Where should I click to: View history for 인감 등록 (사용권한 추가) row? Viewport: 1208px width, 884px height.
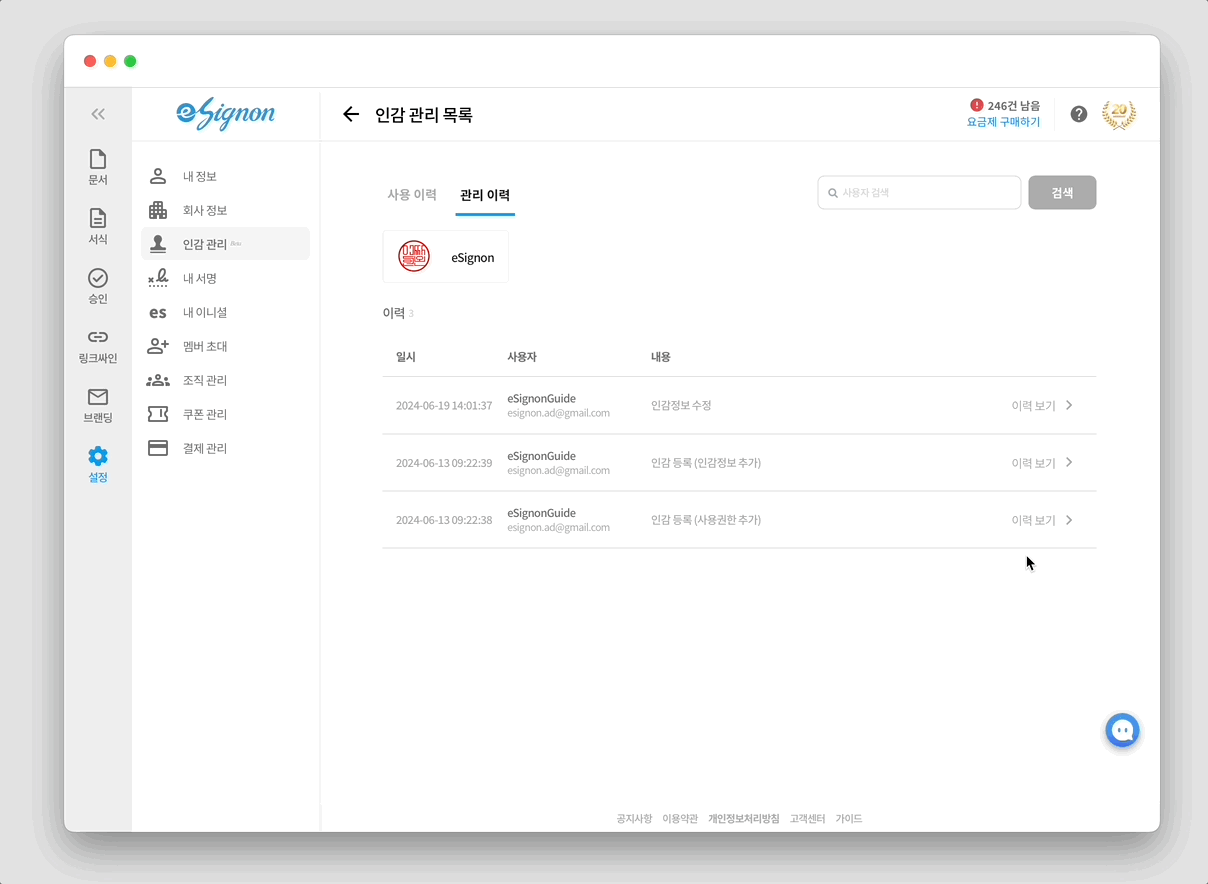pyautogui.click(x=1042, y=520)
